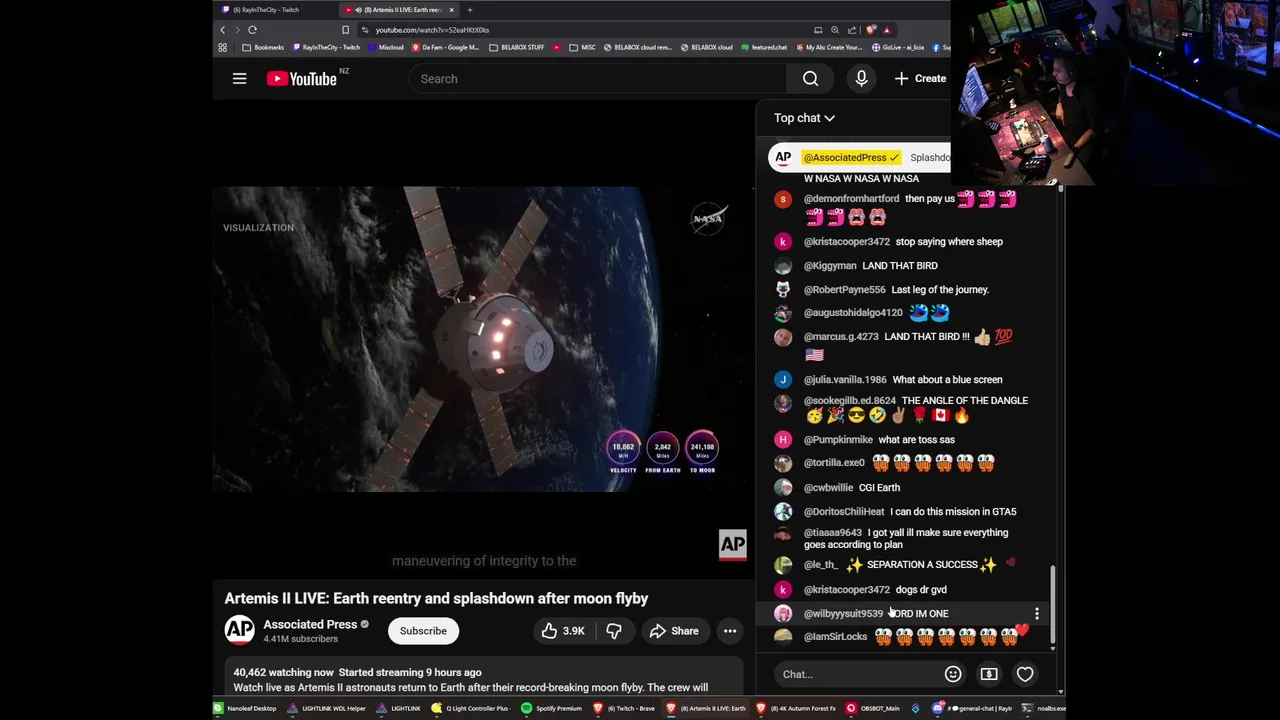
Task: Click the YouTube search magnifier button
Action: point(810,79)
